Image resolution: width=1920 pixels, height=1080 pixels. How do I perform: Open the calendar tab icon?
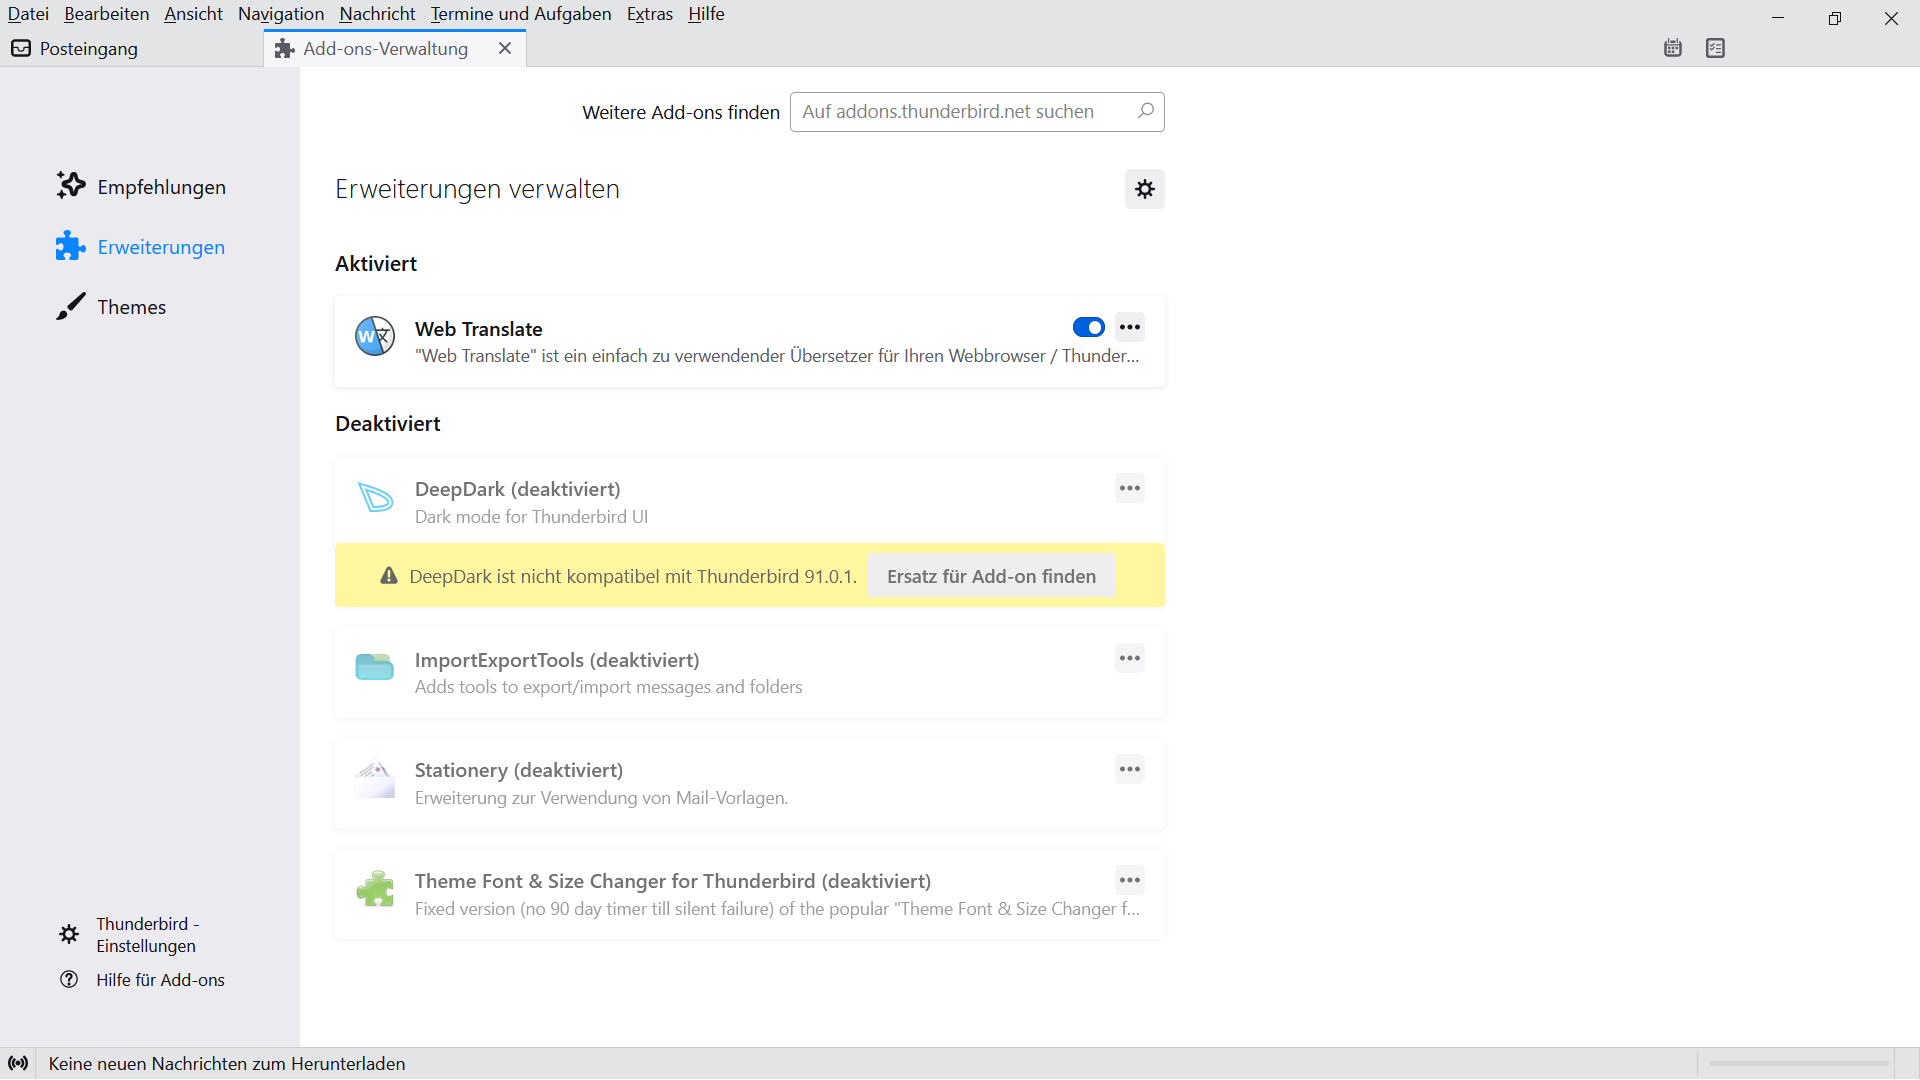(1673, 48)
